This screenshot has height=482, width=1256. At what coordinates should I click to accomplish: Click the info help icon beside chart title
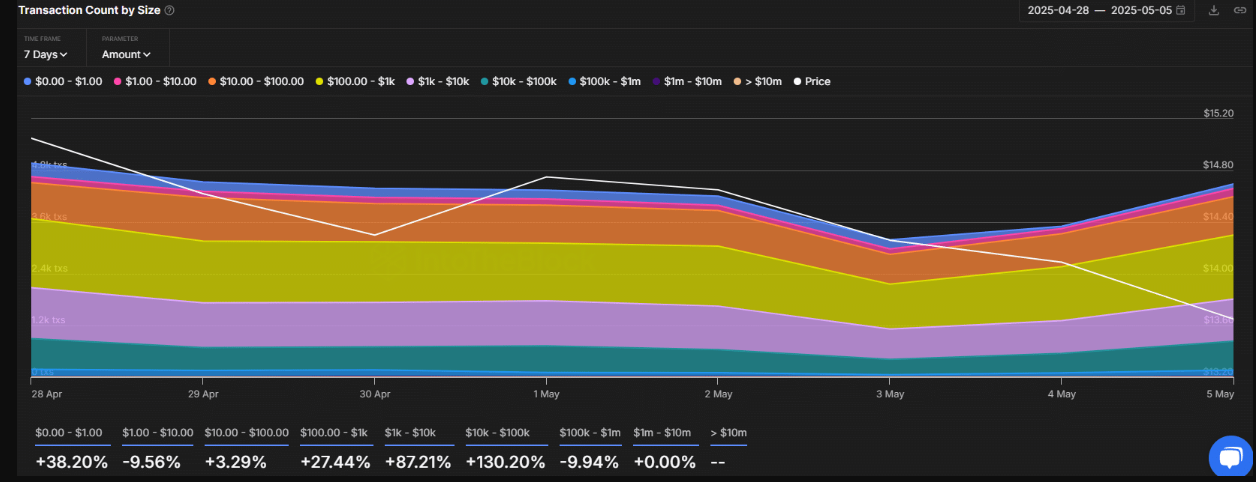(169, 10)
